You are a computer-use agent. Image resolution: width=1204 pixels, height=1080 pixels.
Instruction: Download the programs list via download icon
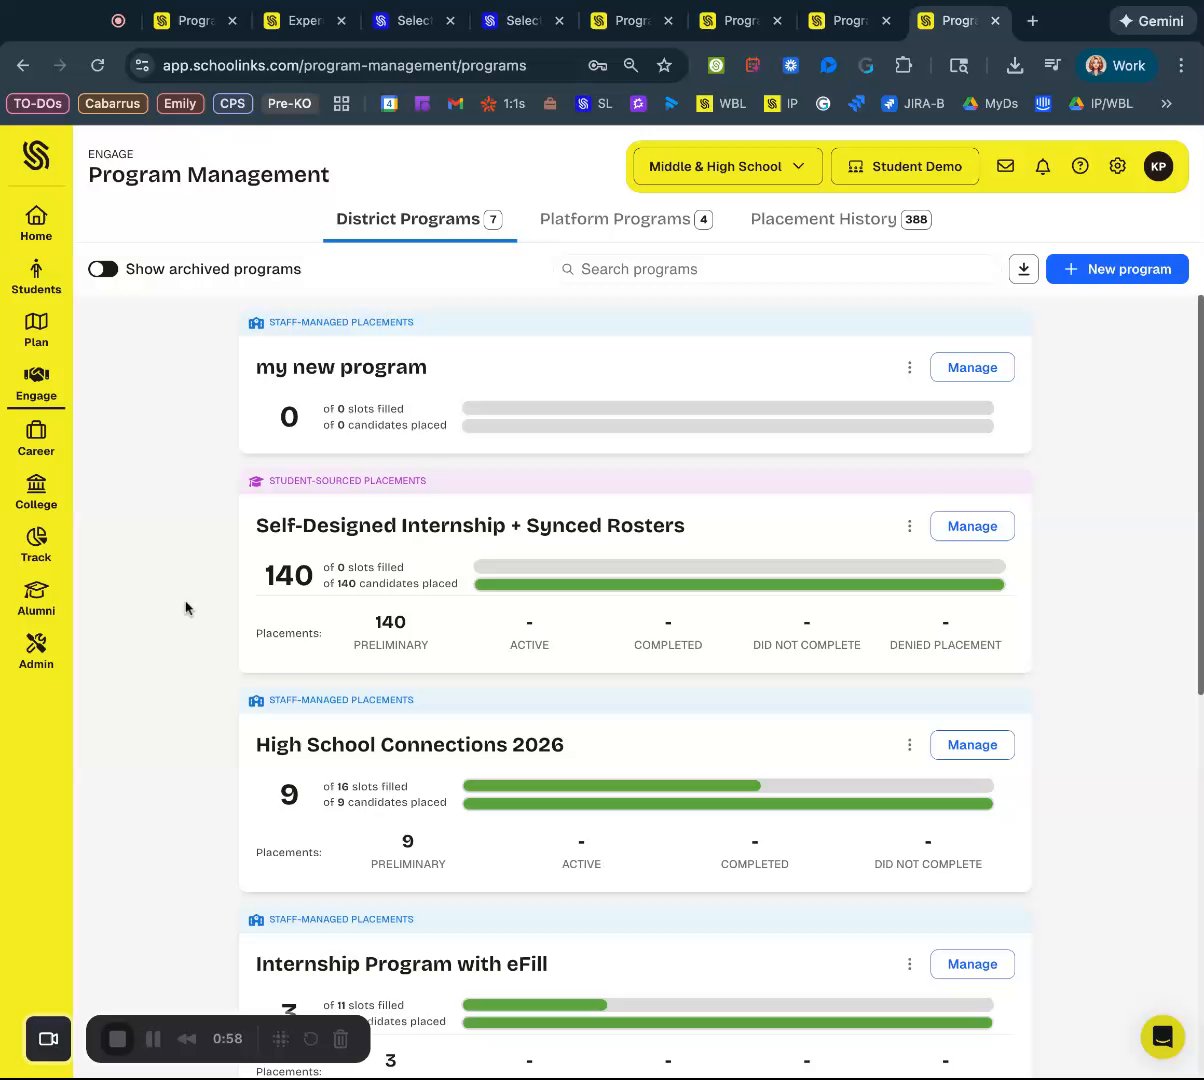click(x=1024, y=269)
